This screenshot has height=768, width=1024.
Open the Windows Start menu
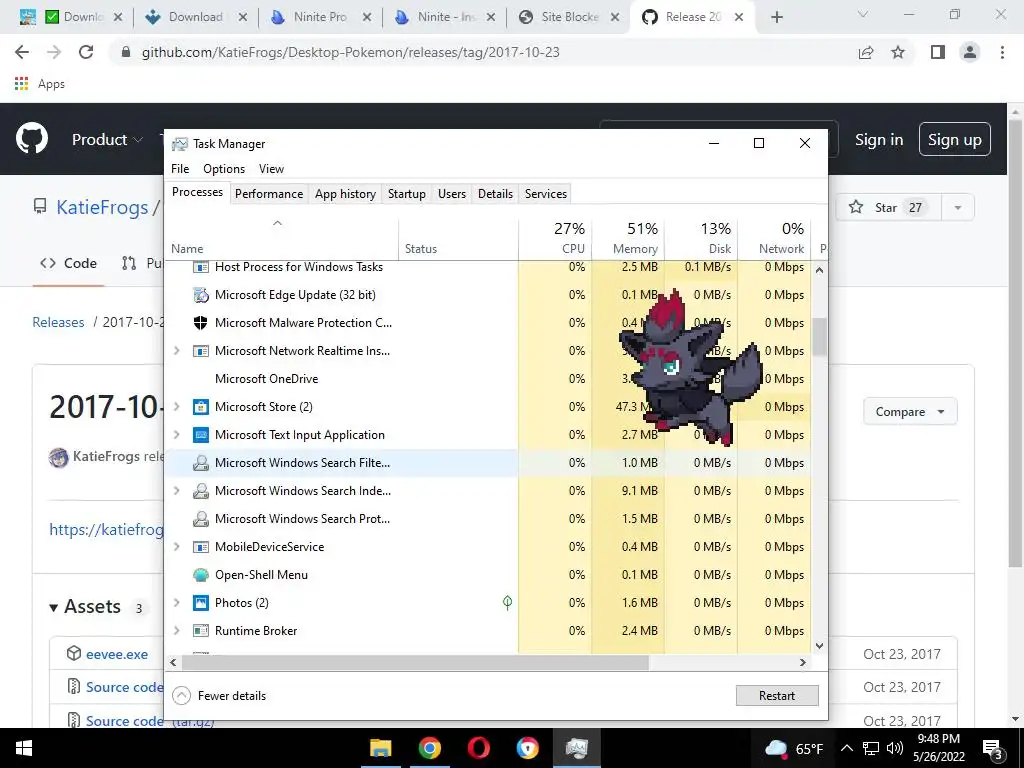point(24,748)
